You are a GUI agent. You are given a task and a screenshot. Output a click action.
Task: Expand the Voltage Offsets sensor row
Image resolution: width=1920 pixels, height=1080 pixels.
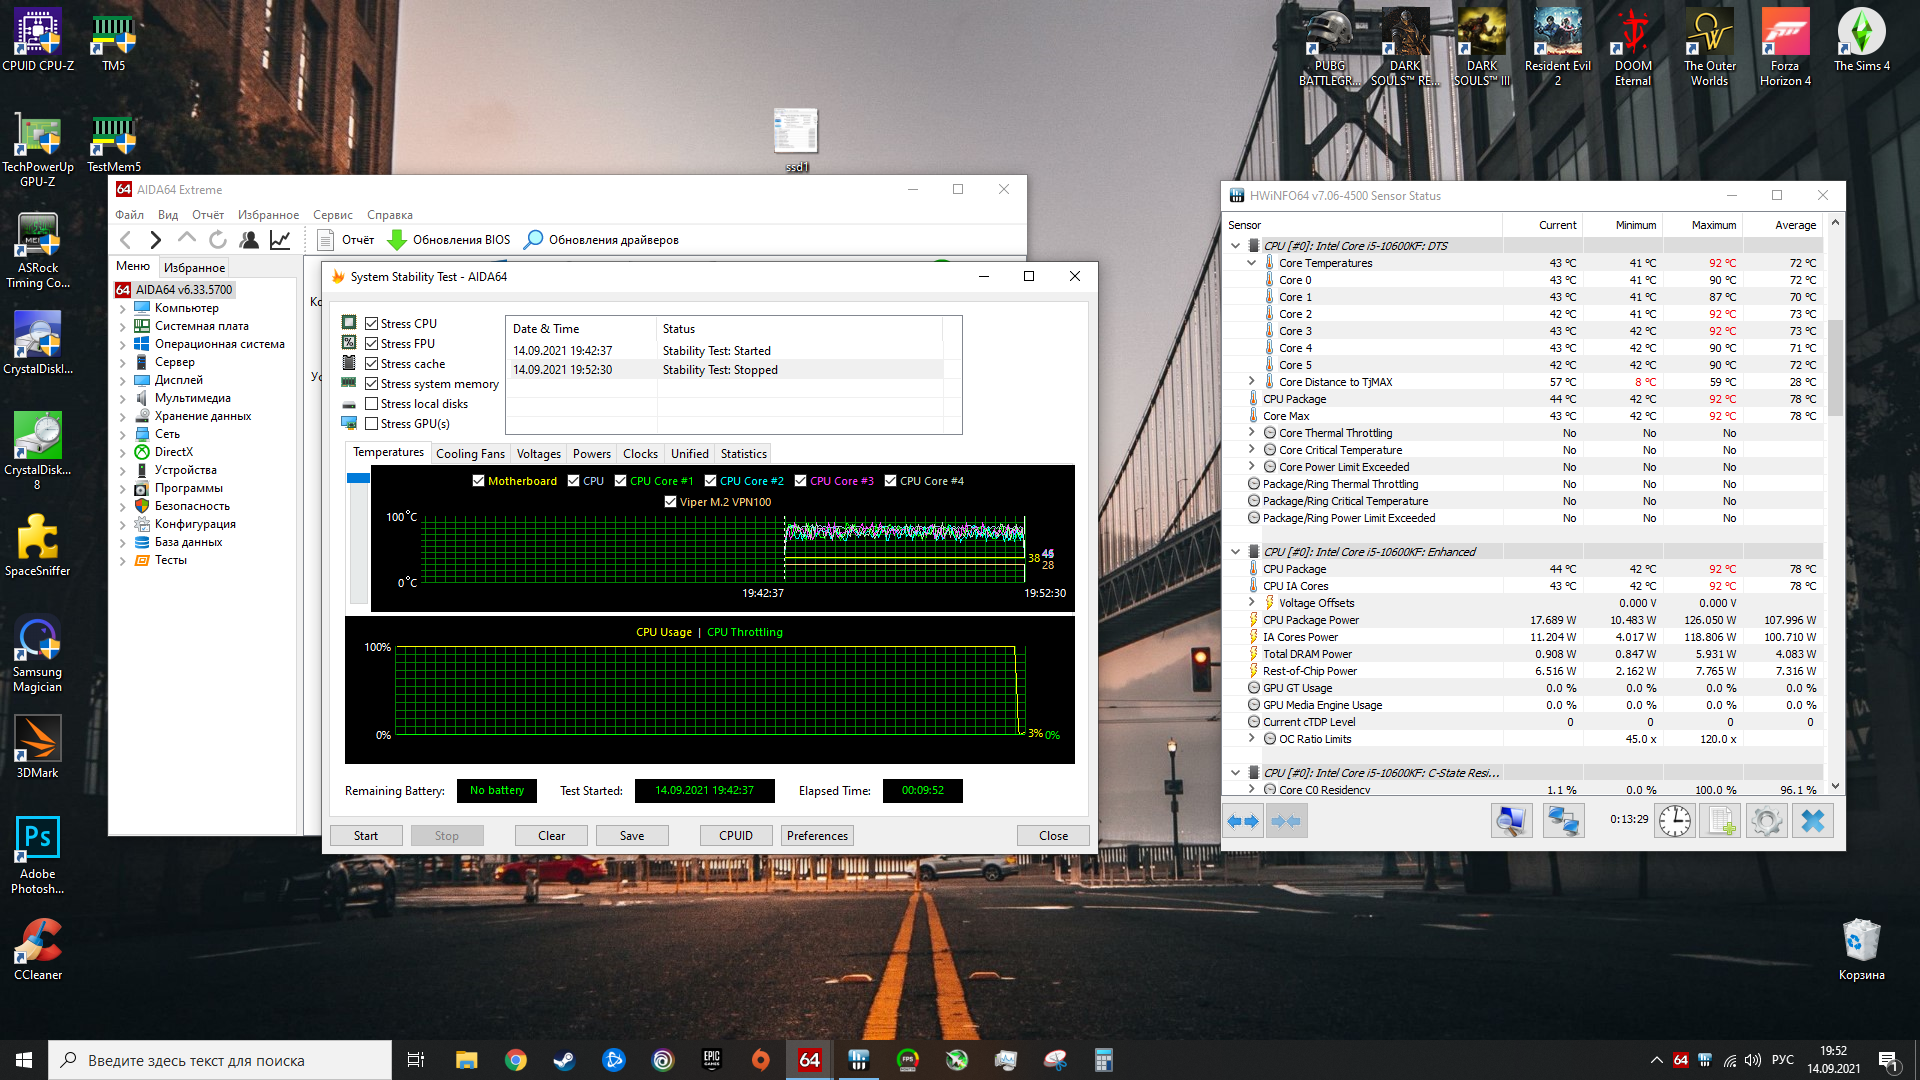pyautogui.click(x=1251, y=603)
